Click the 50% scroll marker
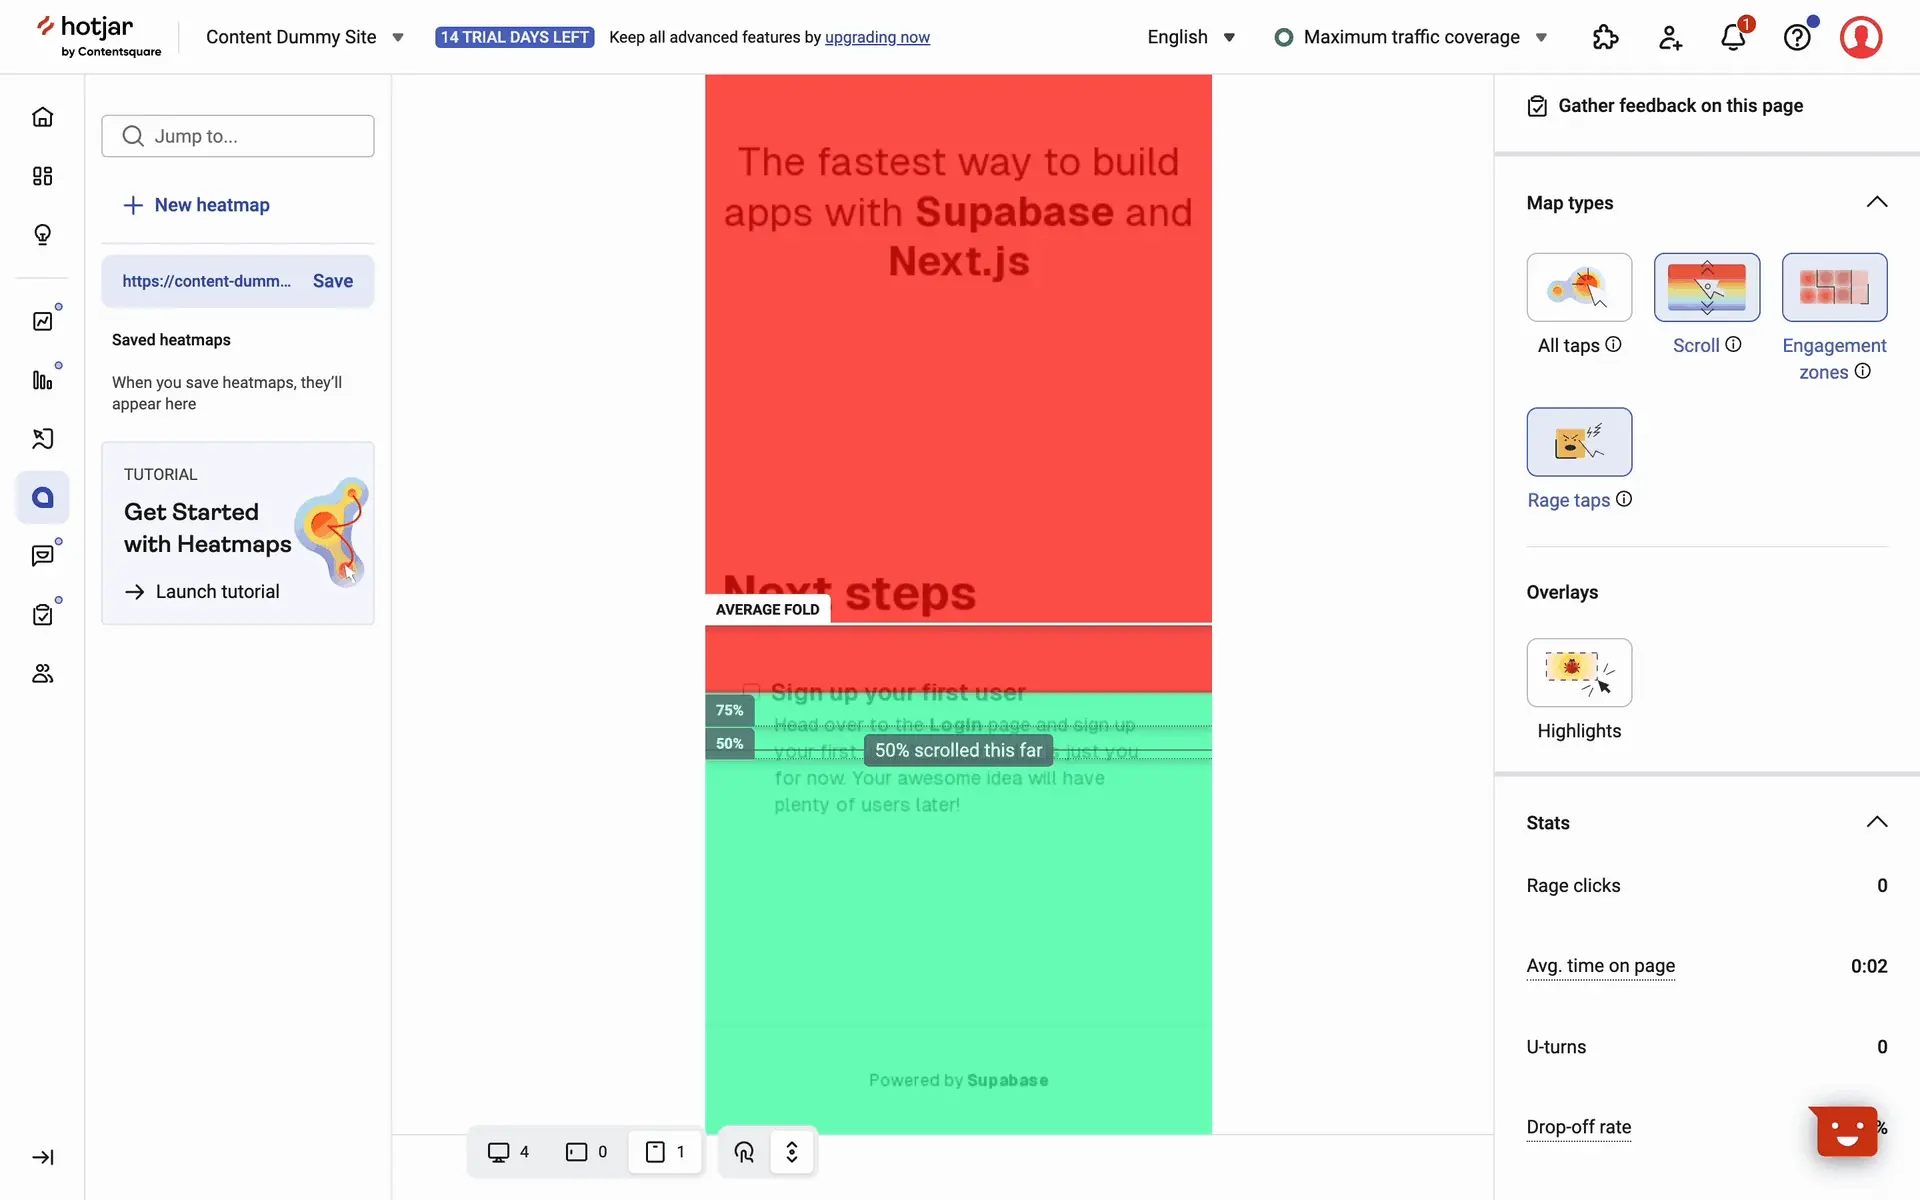The width and height of the screenshot is (1920, 1200). pos(729,743)
